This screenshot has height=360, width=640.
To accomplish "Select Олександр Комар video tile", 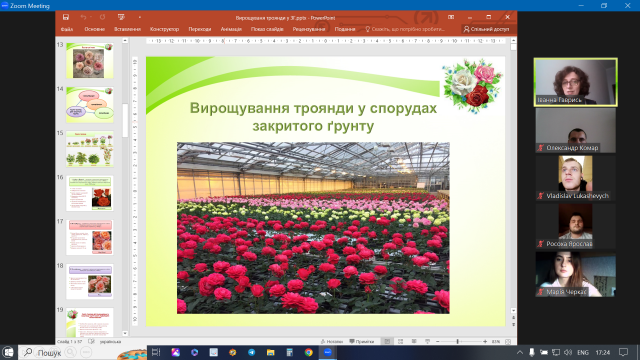I will point(576,130).
